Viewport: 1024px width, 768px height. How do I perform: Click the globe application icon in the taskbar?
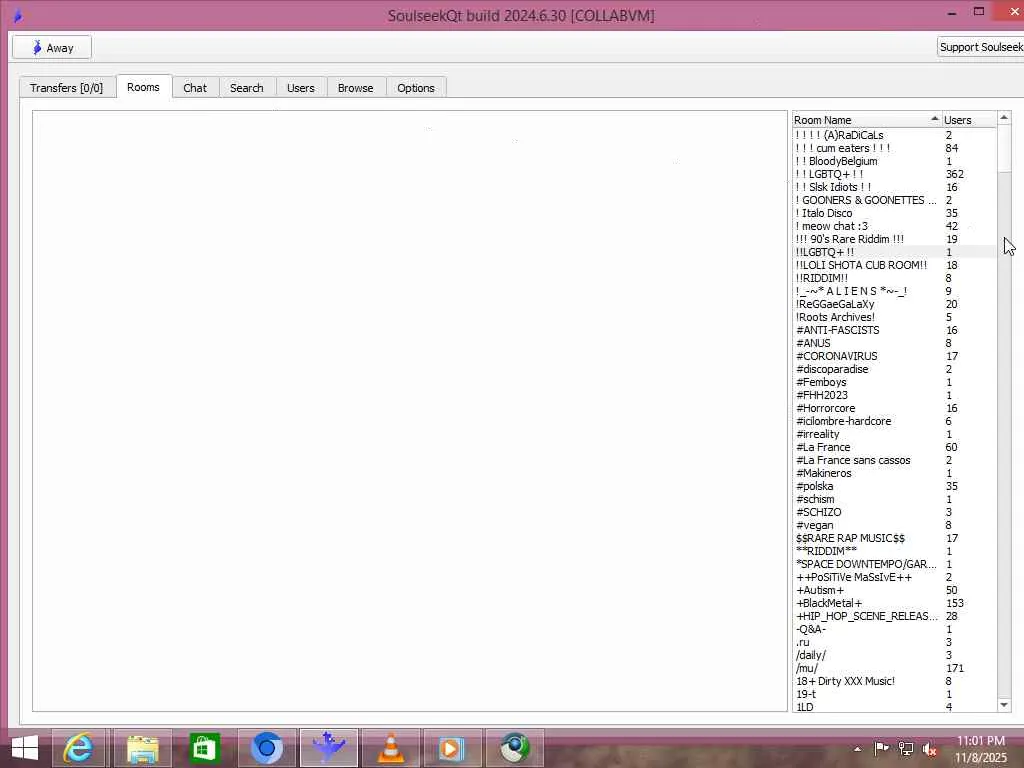pos(515,748)
